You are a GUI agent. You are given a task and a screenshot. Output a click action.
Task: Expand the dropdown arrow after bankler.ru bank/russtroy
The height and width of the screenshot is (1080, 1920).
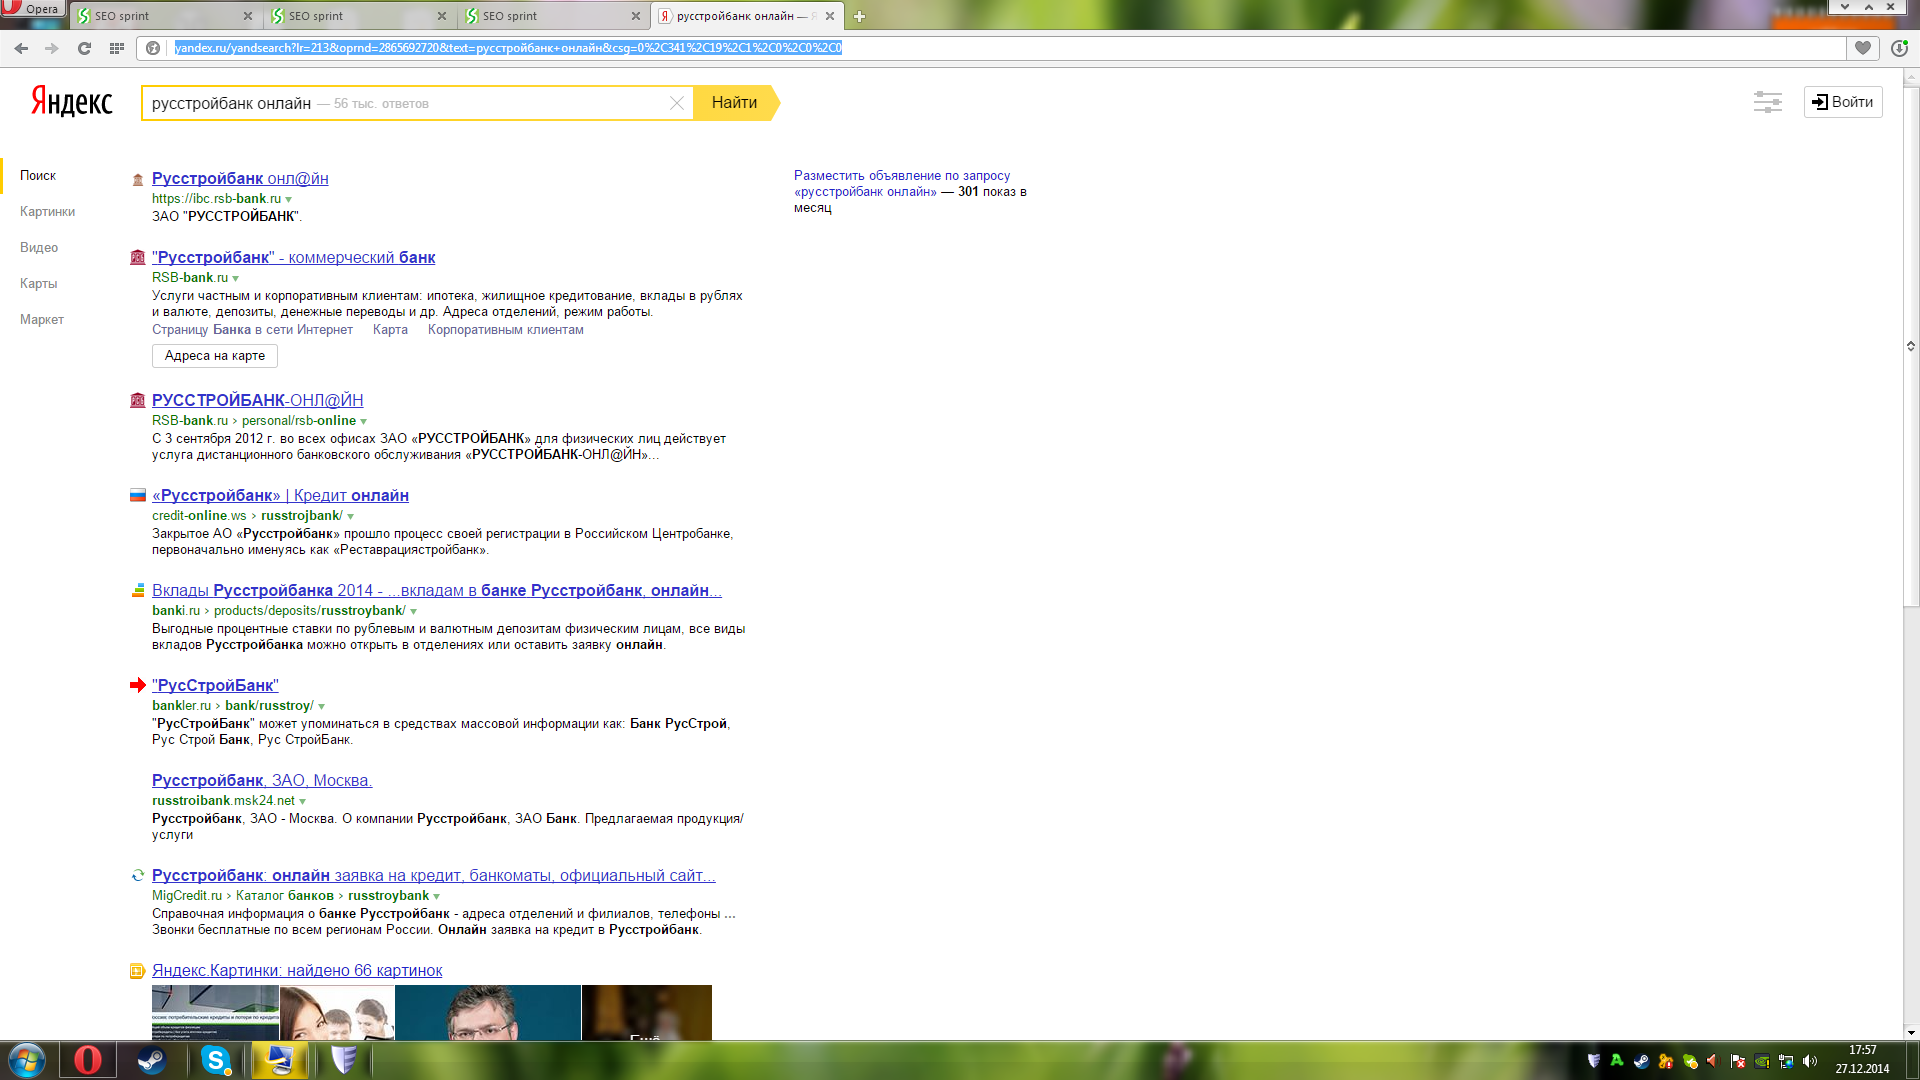pos(322,707)
